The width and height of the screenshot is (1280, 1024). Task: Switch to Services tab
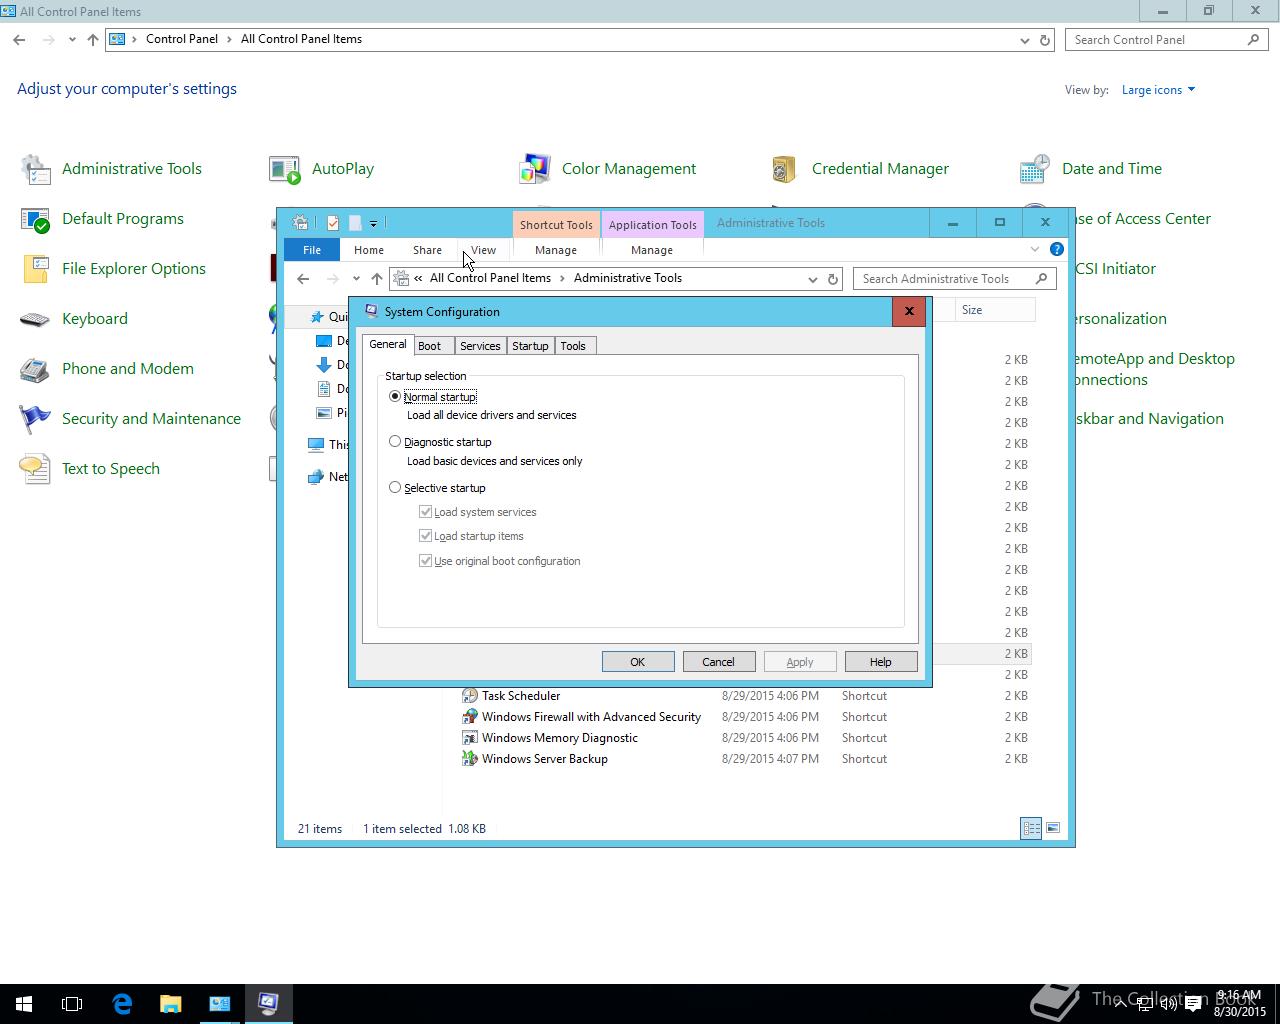tap(480, 346)
